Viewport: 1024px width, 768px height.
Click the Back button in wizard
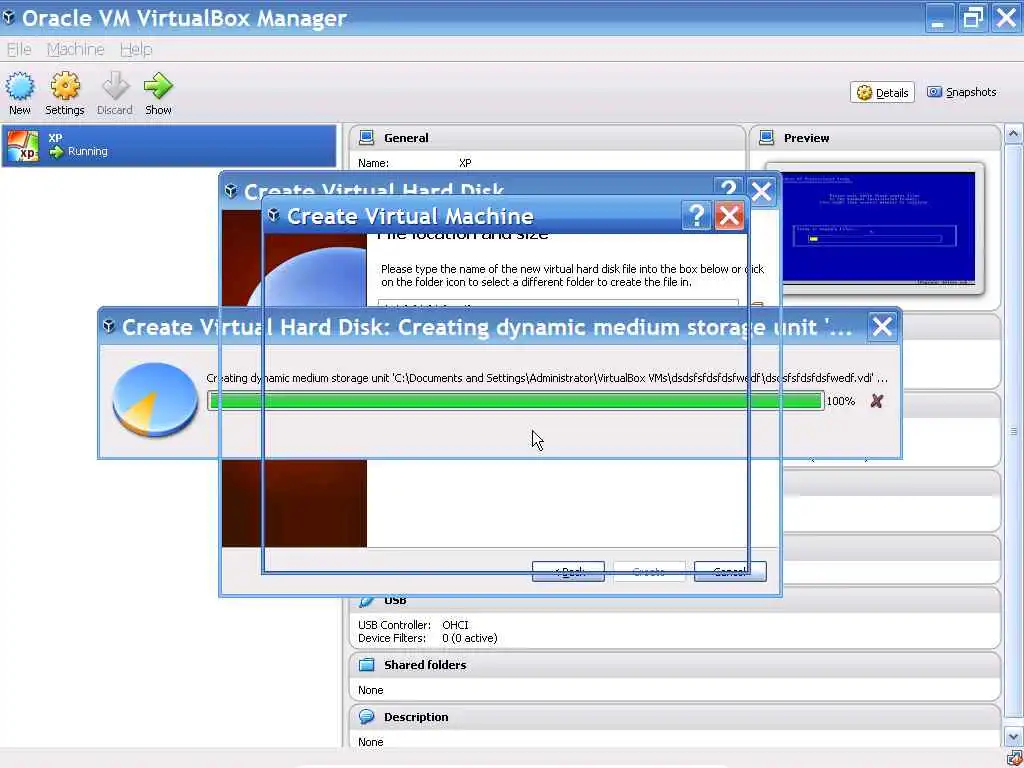568,571
